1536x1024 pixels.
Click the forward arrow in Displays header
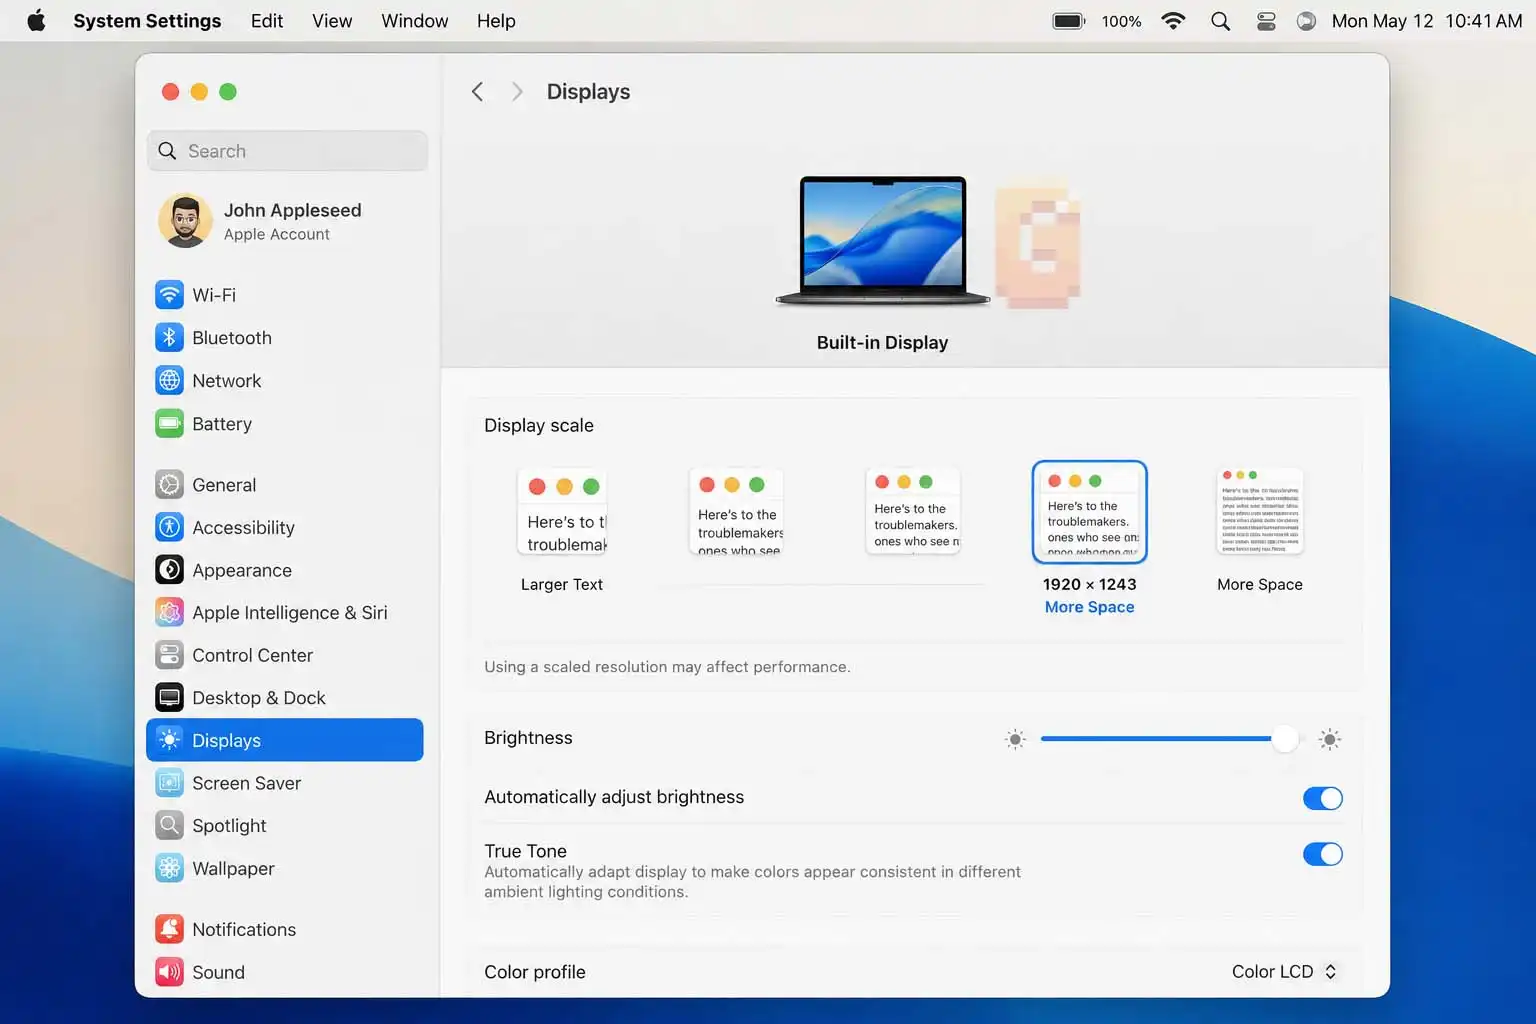(x=517, y=92)
